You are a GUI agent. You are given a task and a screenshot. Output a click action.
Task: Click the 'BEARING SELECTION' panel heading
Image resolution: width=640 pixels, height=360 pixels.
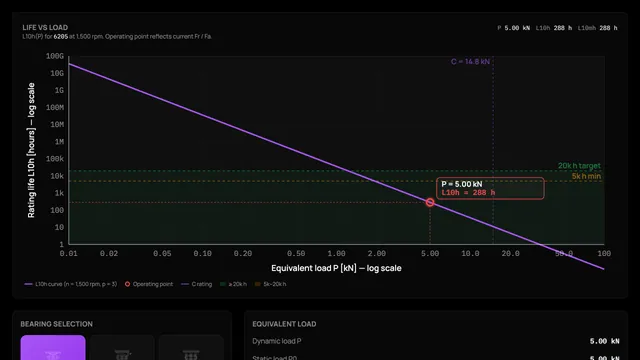(x=57, y=324)
